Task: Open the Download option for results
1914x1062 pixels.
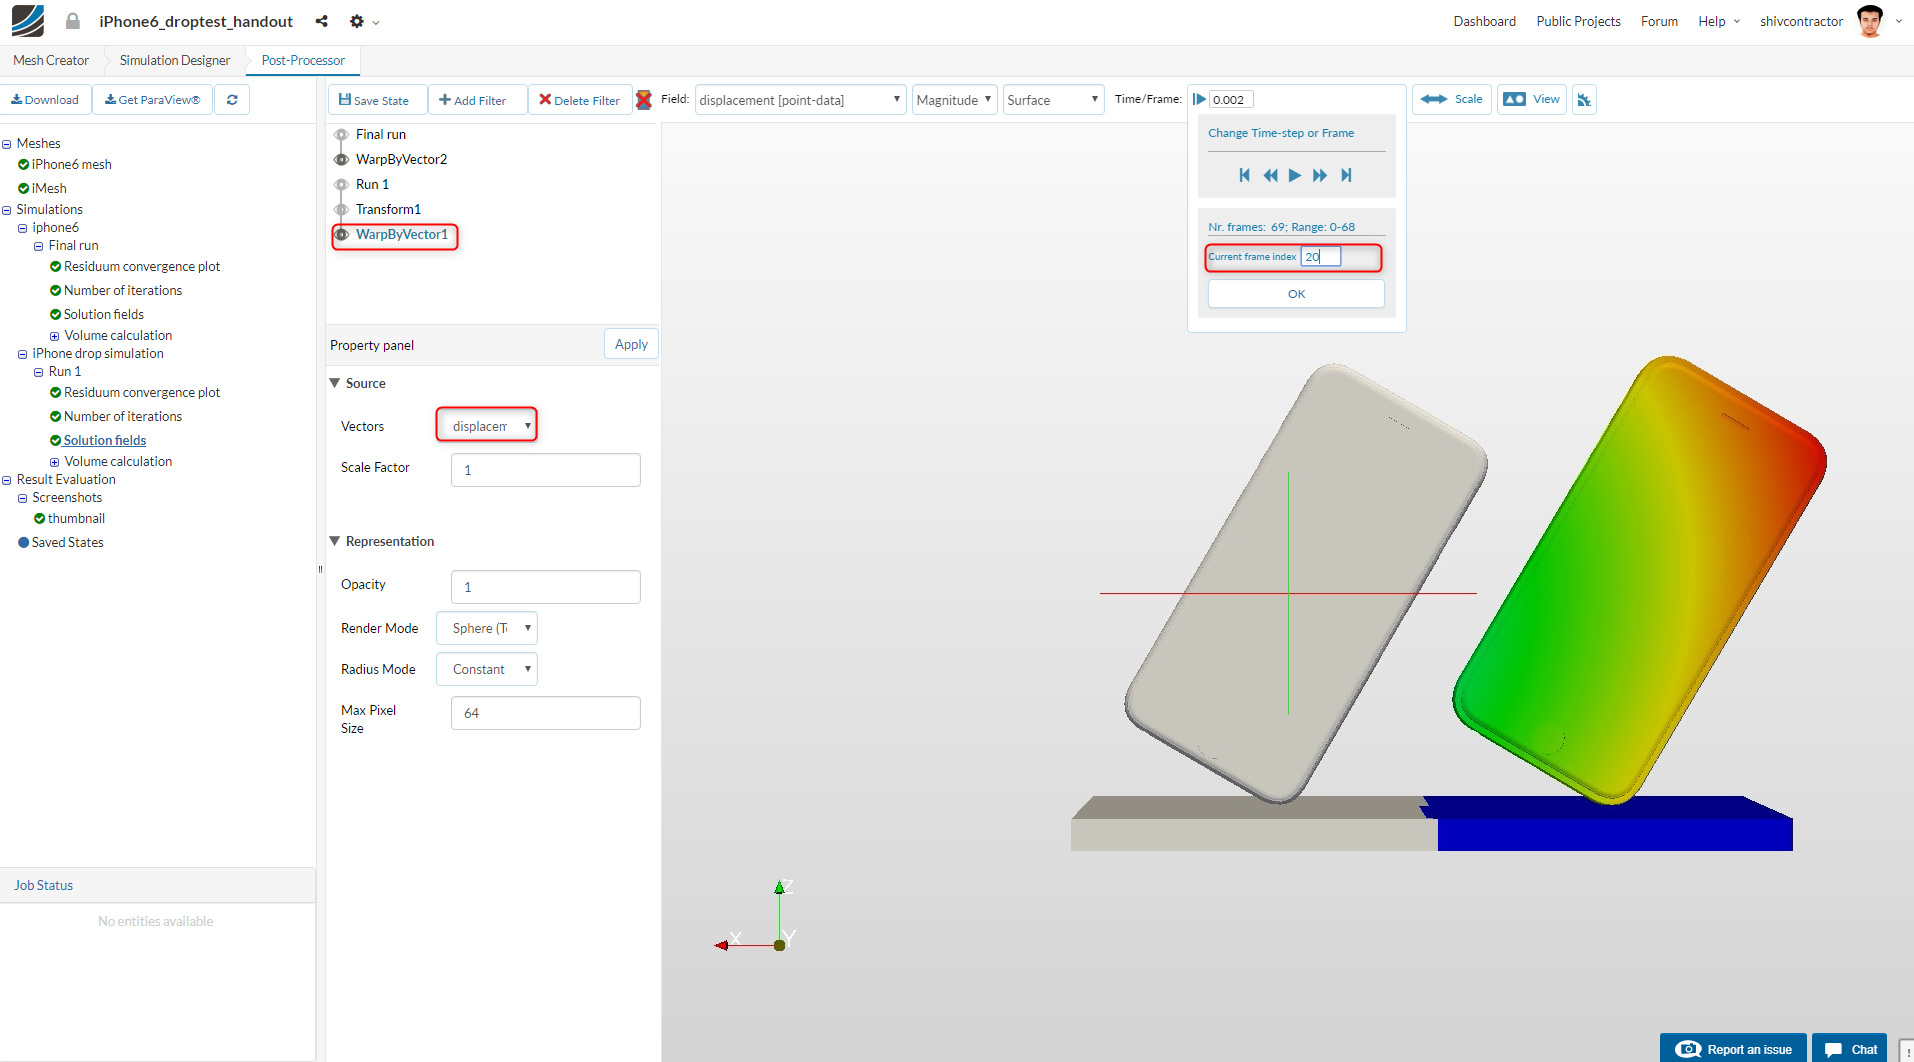Action: 46,99
